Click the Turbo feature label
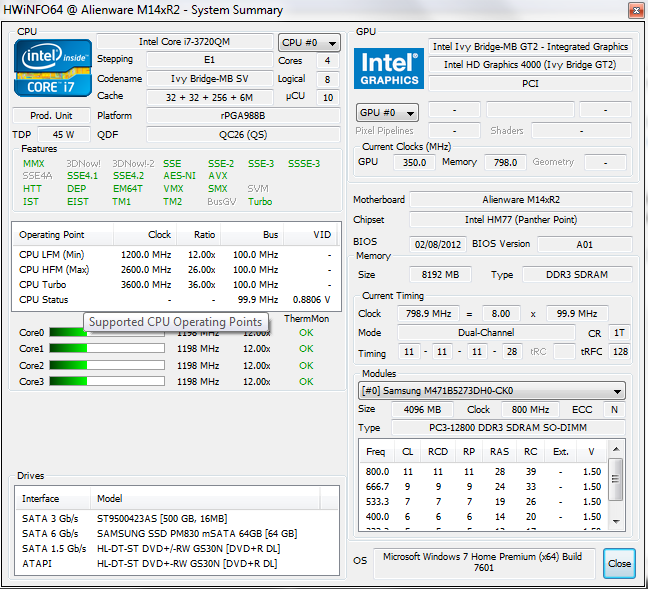The width and height of the screenshot is (648, 589). pyautogui.click(x=260, y=202)
